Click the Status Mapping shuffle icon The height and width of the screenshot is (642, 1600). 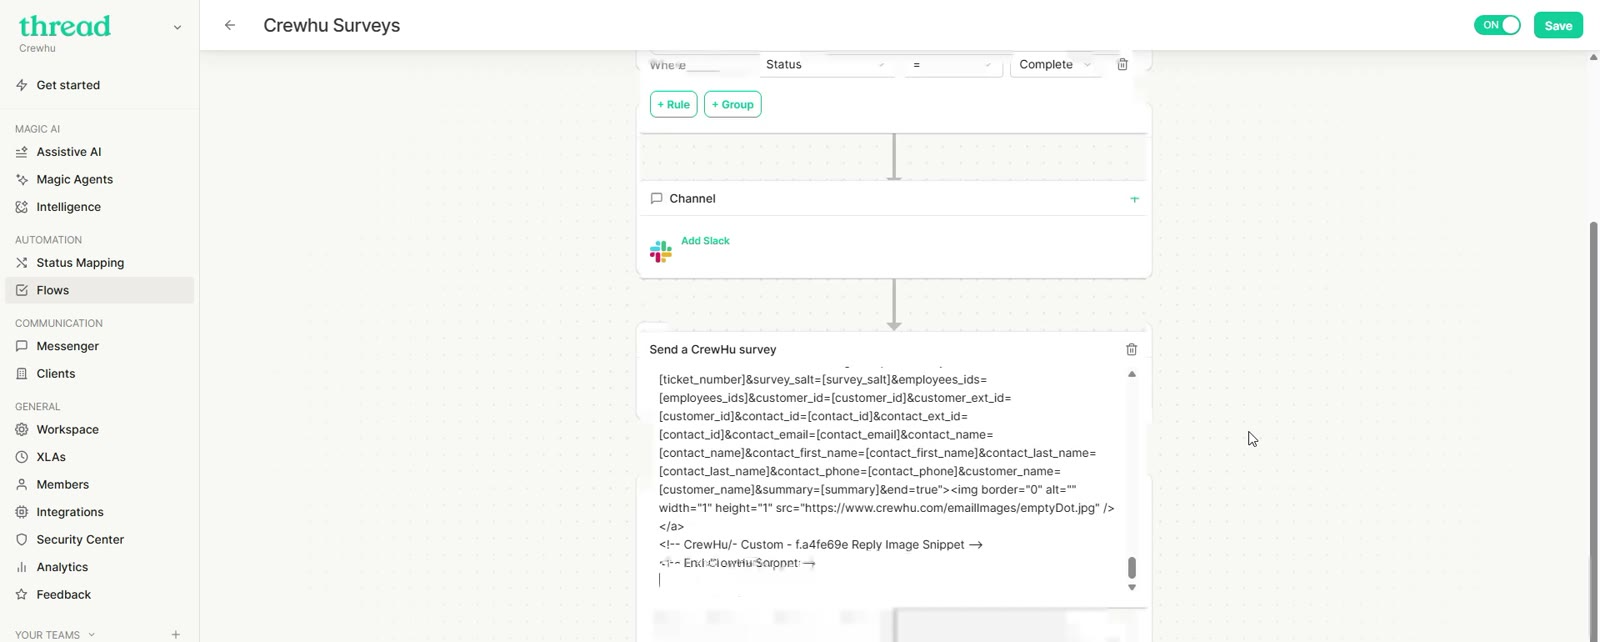pyautogui.click(x=22, y=263)
